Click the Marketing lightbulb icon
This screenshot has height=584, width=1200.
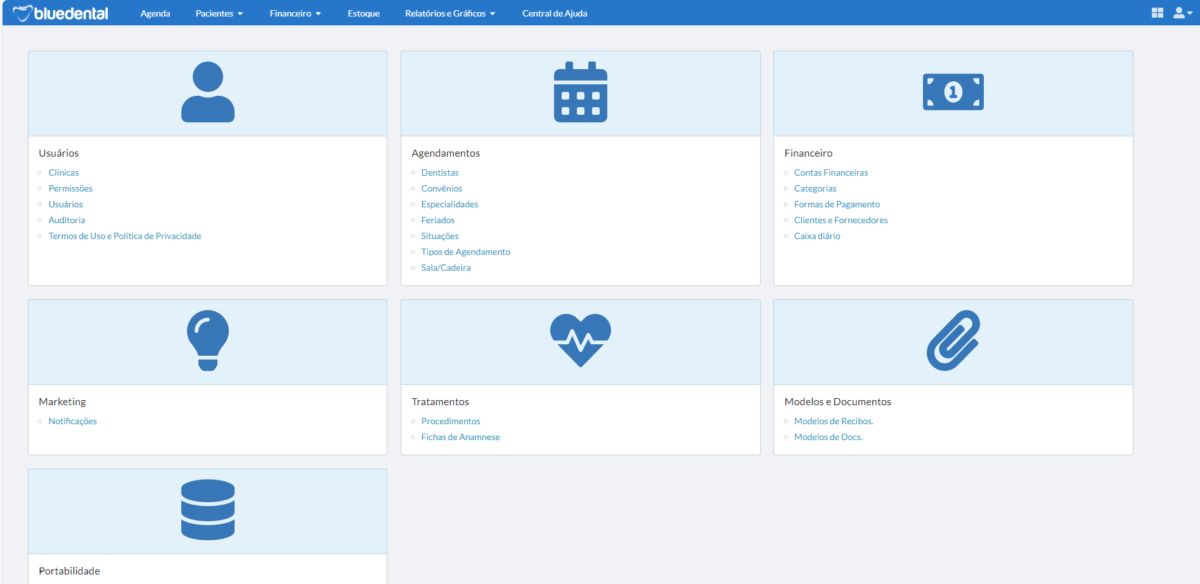coord(207,340)
